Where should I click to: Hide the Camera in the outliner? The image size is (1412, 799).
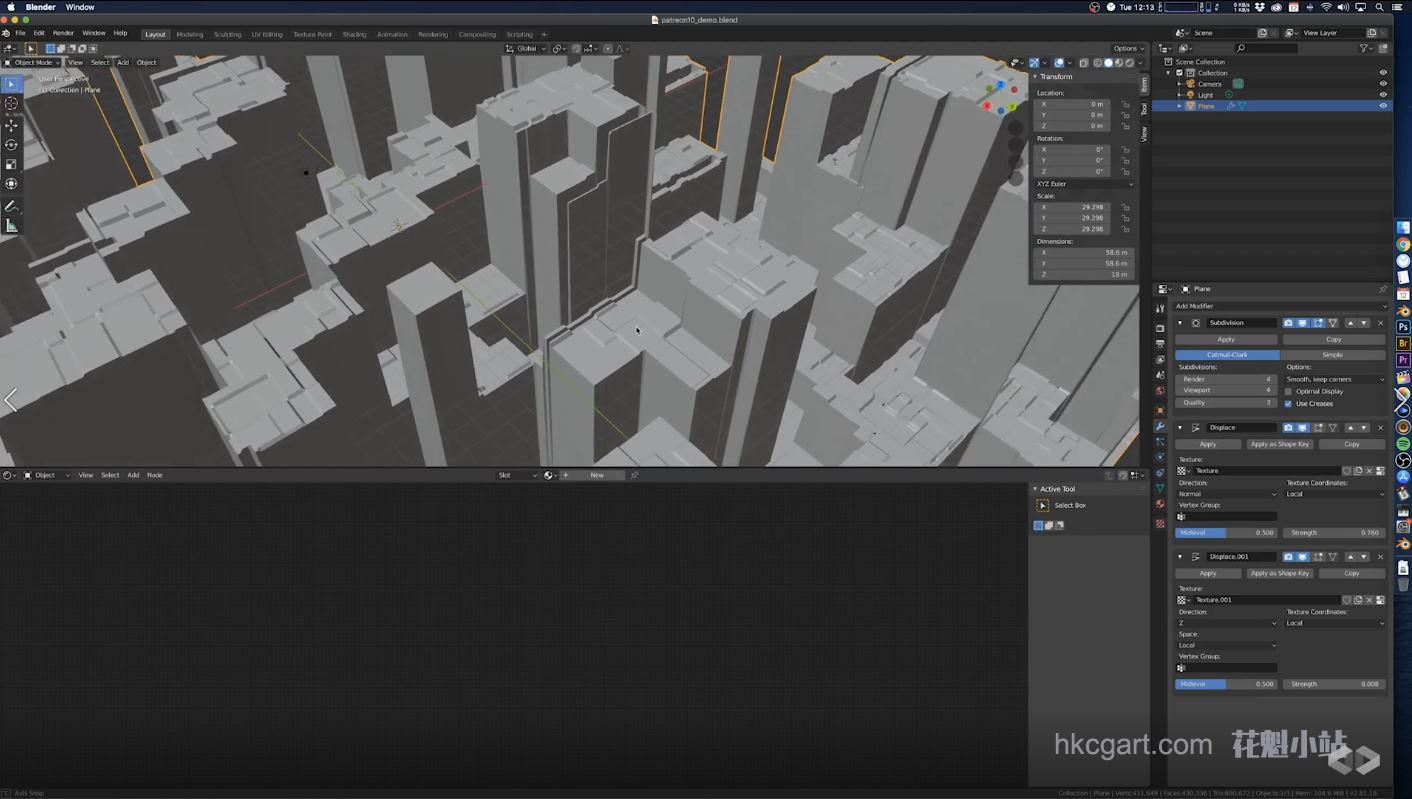point(1383,84)
